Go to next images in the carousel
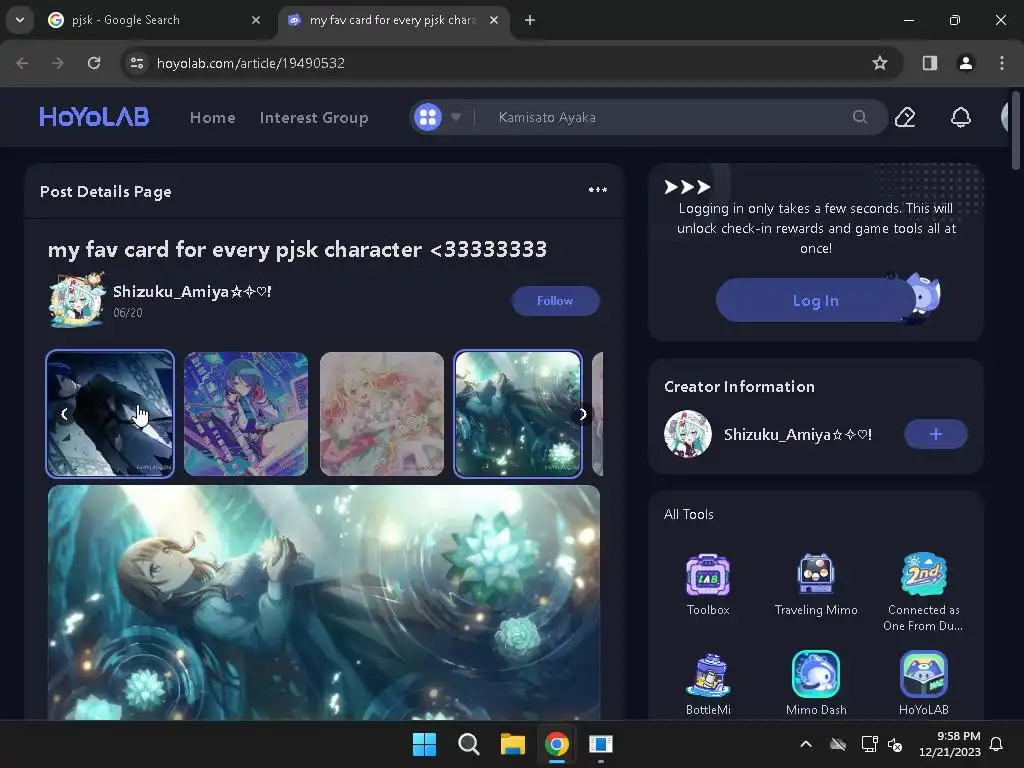This screenshot has height=768, width=1024. 583,414
